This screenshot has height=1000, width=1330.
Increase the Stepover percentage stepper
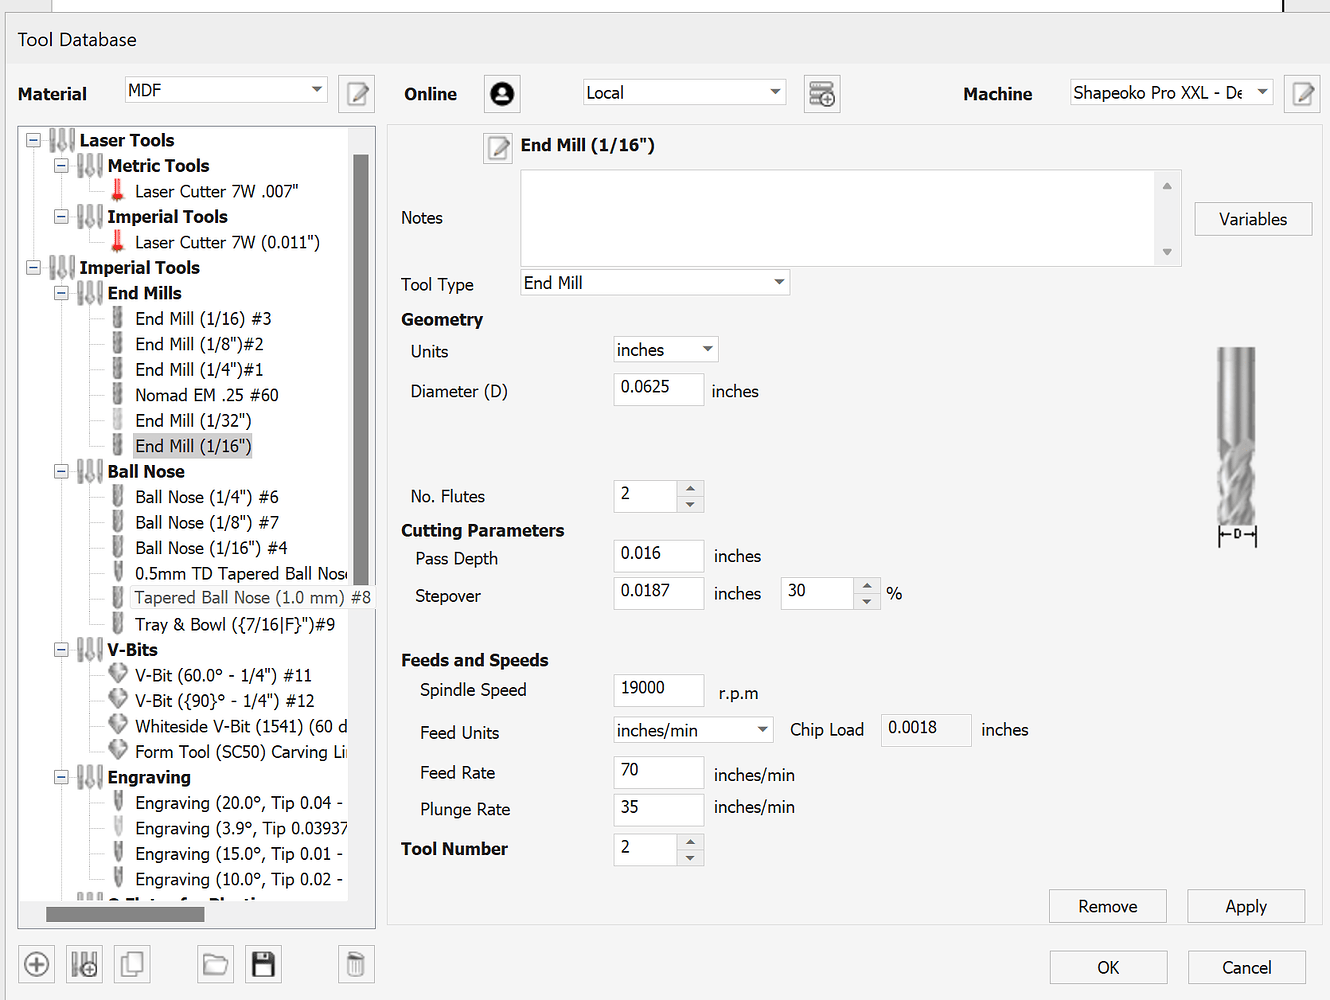tap(867, 585)
